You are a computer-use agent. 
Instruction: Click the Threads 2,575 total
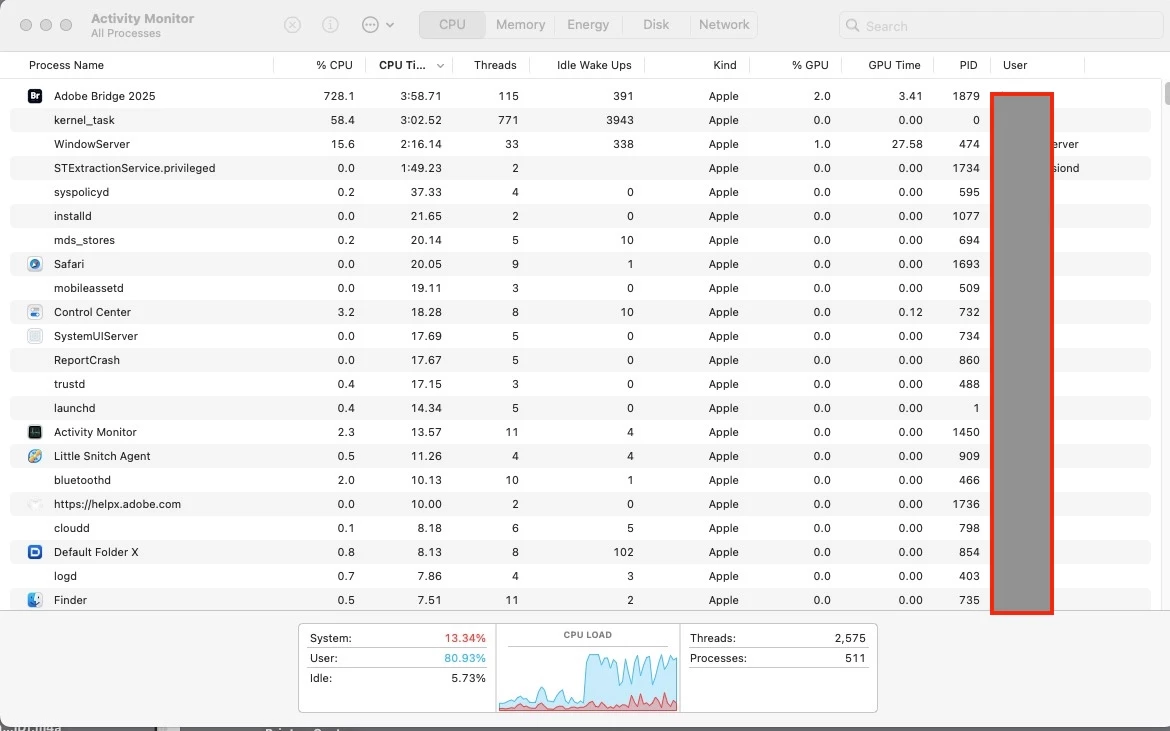[x=778, y=639]
